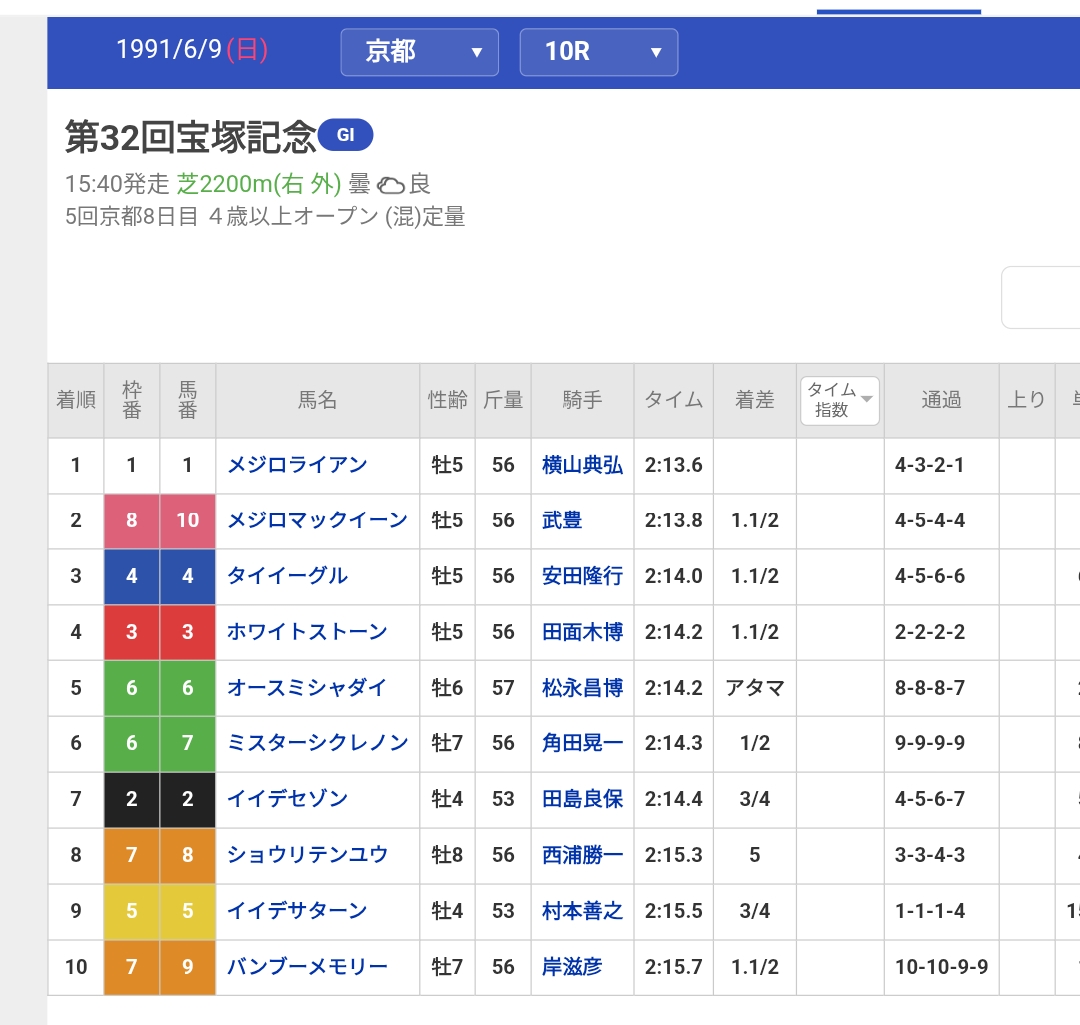This screenshot has height=1025, width=1080.
Task: Click the yellow frame 5 color cell
Action: (132, 911)
